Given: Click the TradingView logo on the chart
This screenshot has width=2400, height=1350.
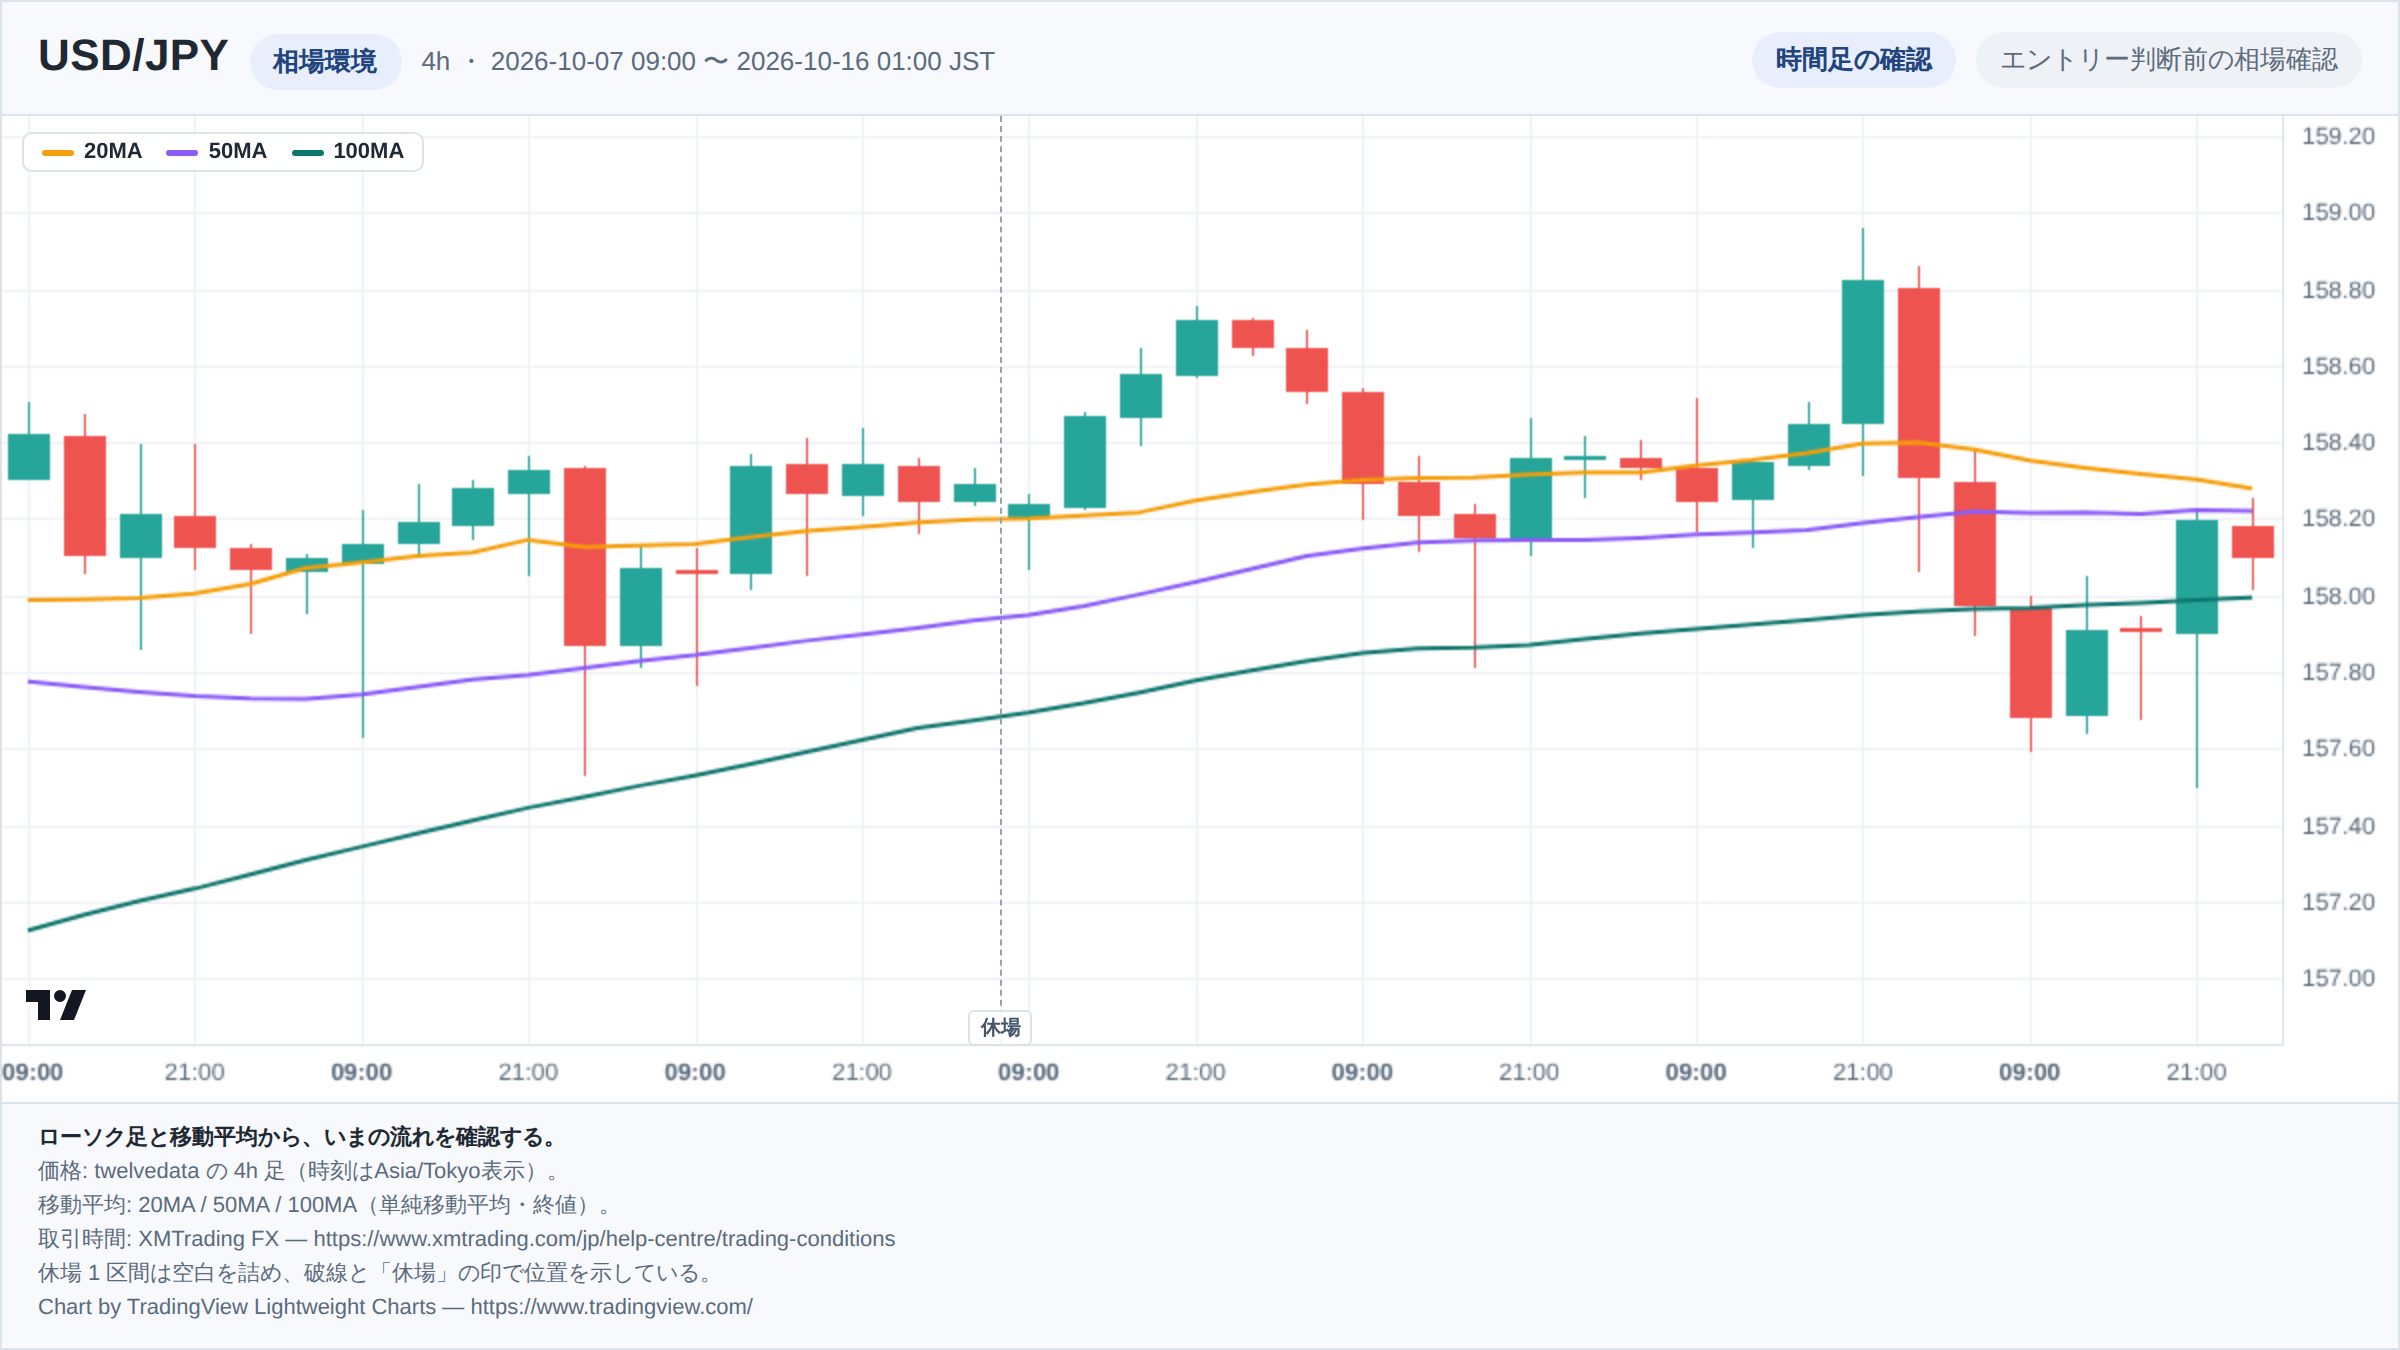Looking at the screenshot, I should click(x=55, y=1004).
